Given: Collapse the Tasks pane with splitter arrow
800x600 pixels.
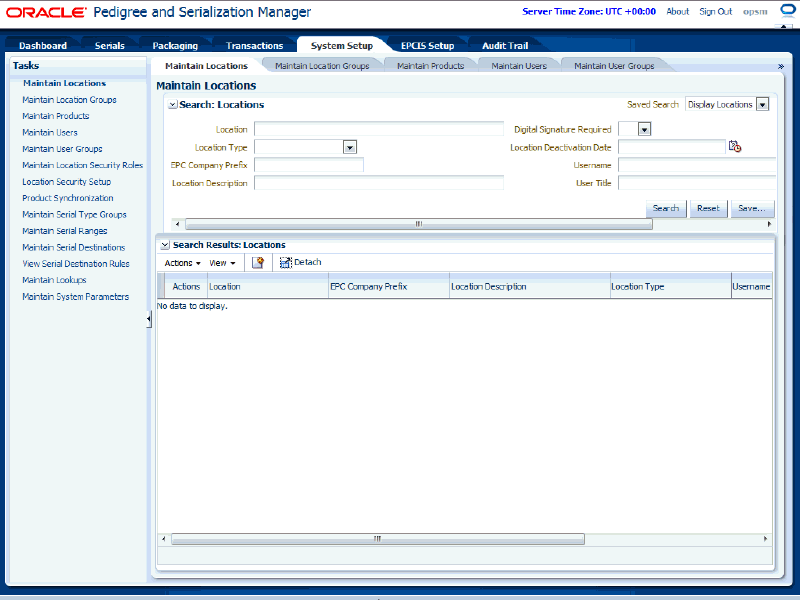Looking at the screenshot, I should [148, 319].
